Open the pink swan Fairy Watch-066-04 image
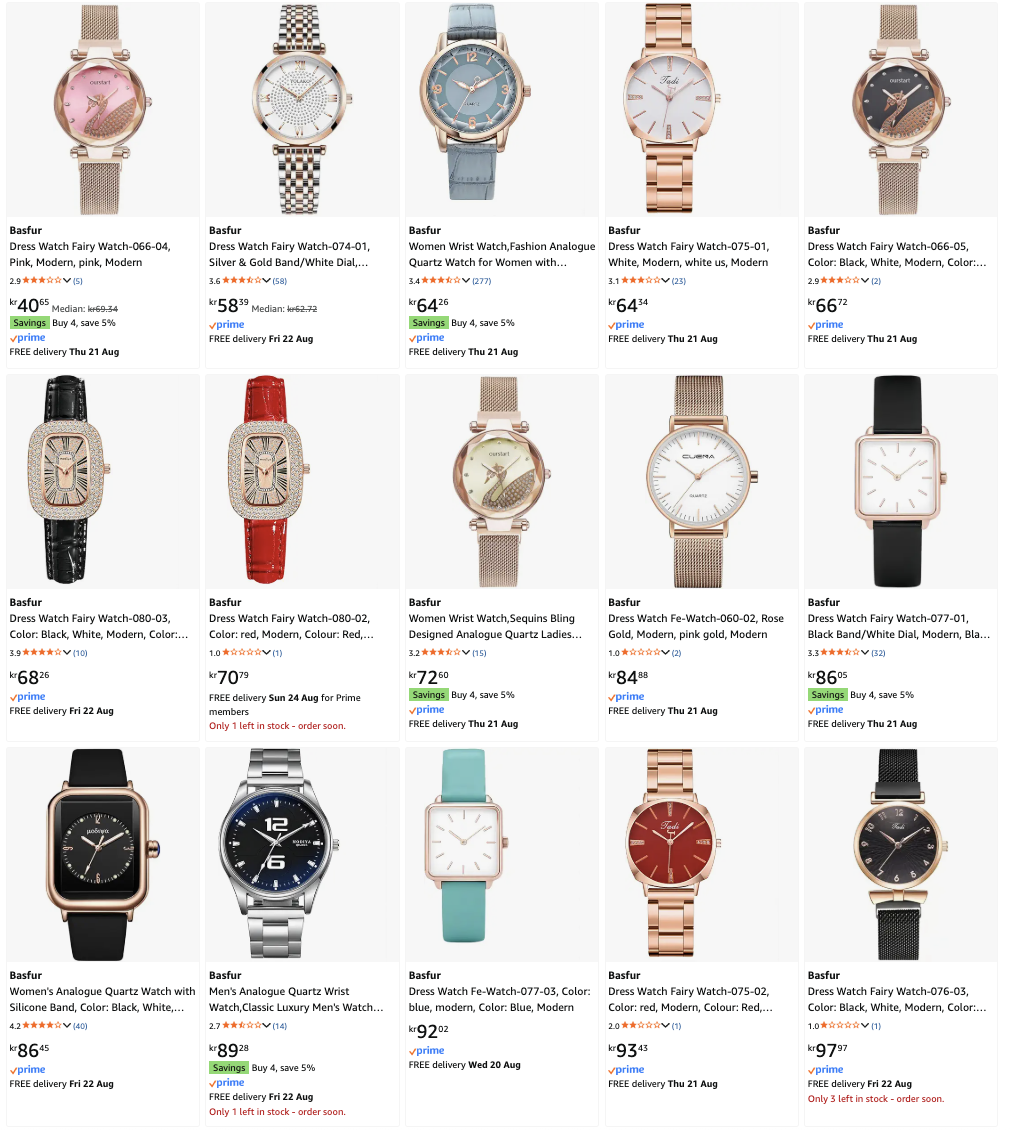The image size is (1016, 1130). point(103,110)
